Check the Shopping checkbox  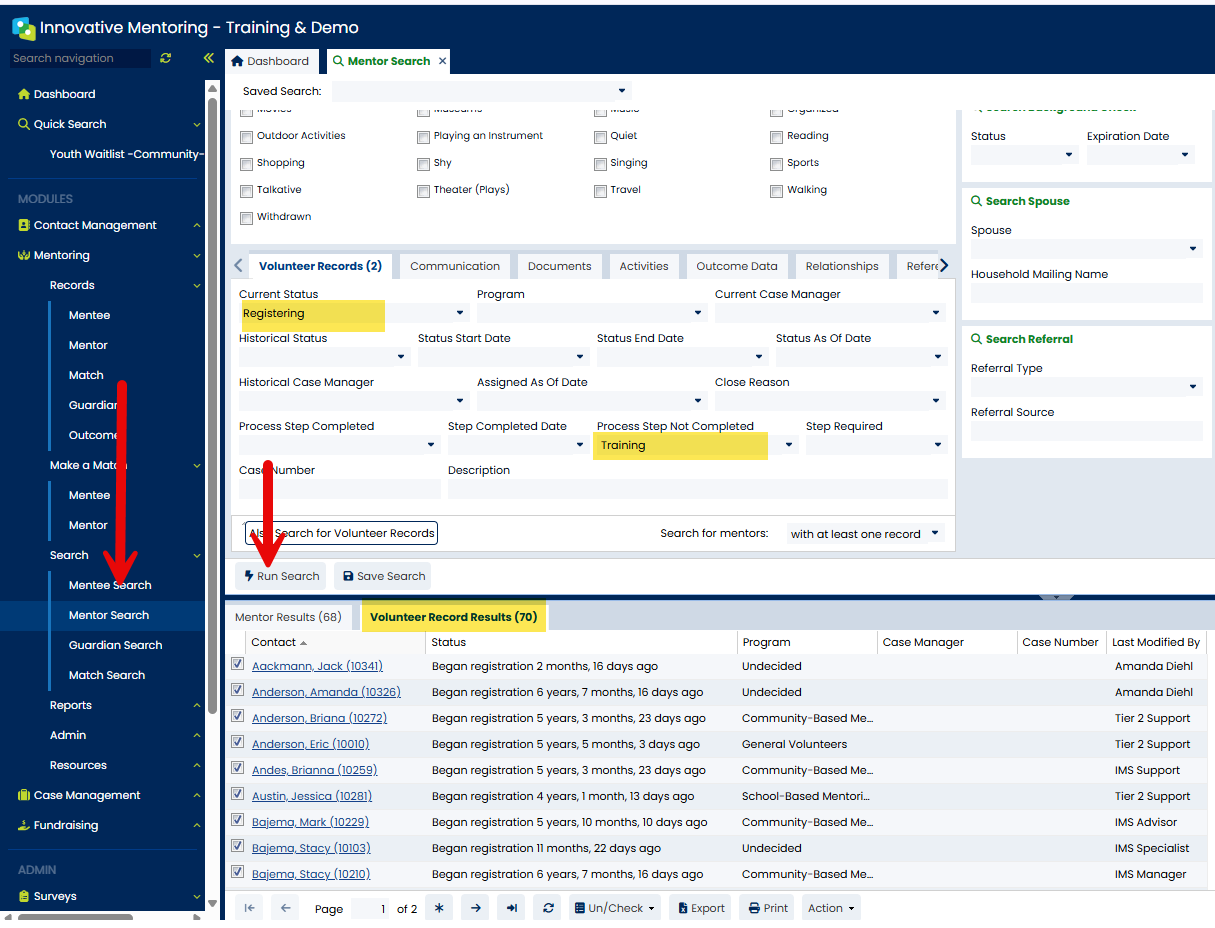click(247, 164)
